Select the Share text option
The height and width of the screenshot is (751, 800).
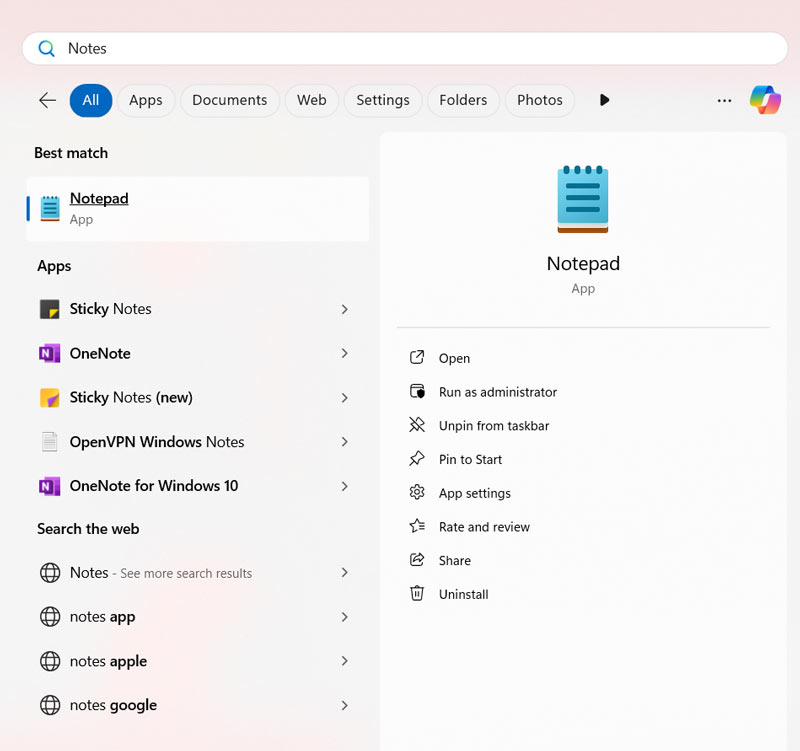tap(455, 560)
